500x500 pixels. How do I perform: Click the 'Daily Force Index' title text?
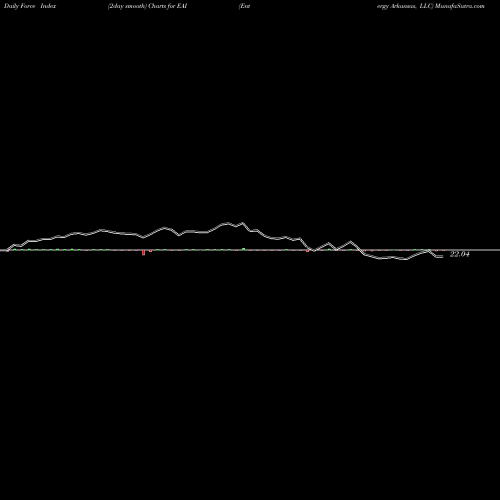pos(30,6)
